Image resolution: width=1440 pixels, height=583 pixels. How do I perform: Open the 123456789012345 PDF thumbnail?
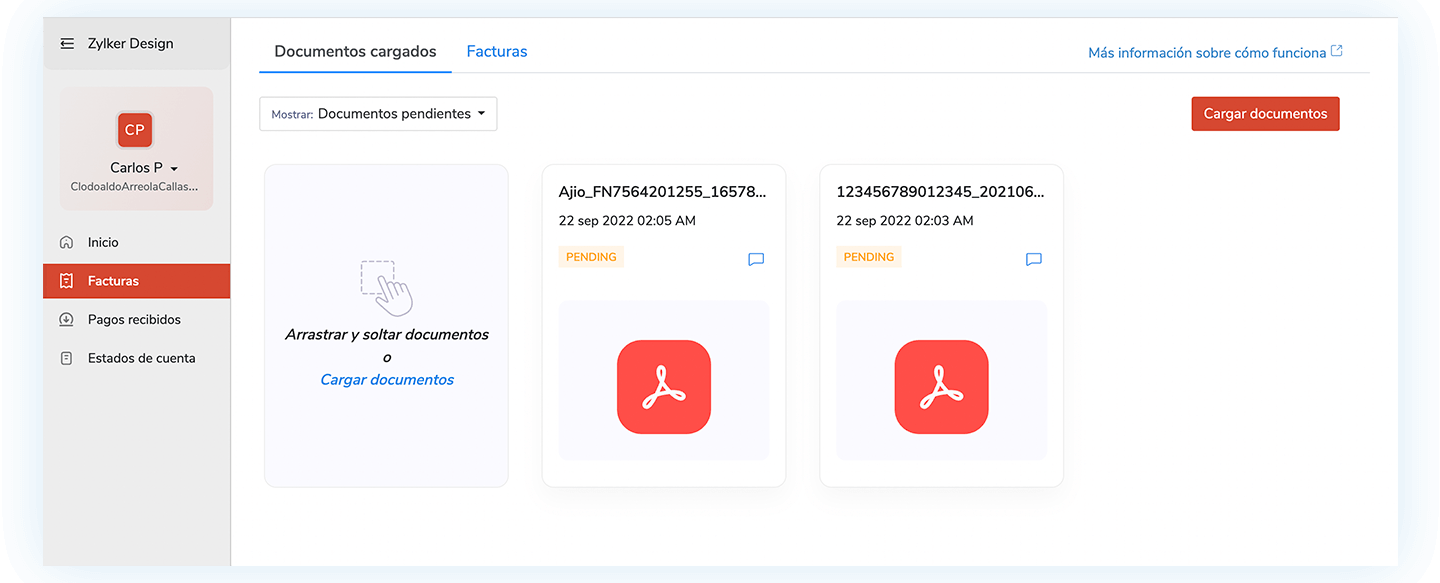941,387
